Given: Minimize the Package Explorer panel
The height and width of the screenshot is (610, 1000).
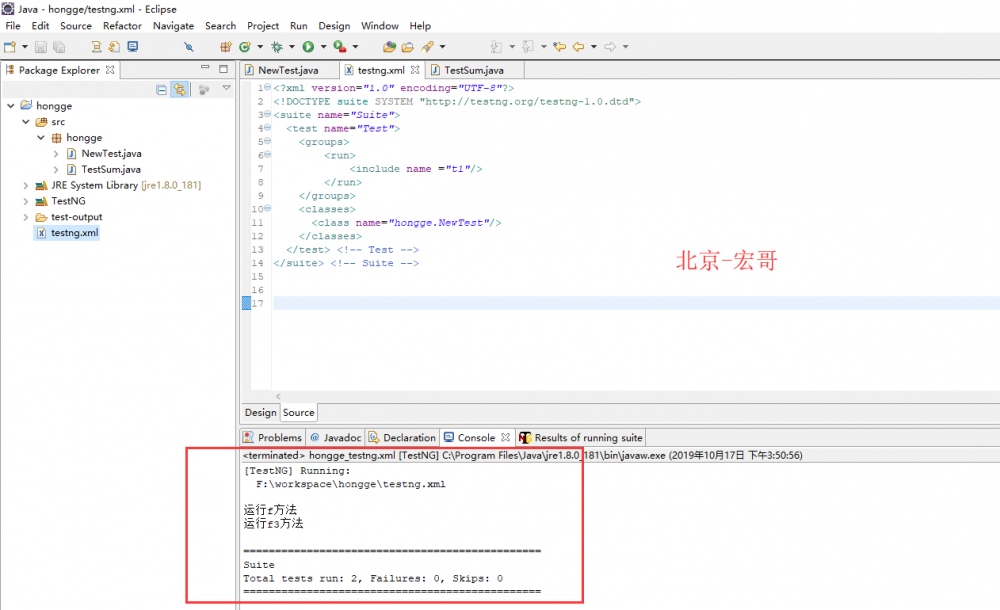Looking at the screenshot, I should coord(205,67).
